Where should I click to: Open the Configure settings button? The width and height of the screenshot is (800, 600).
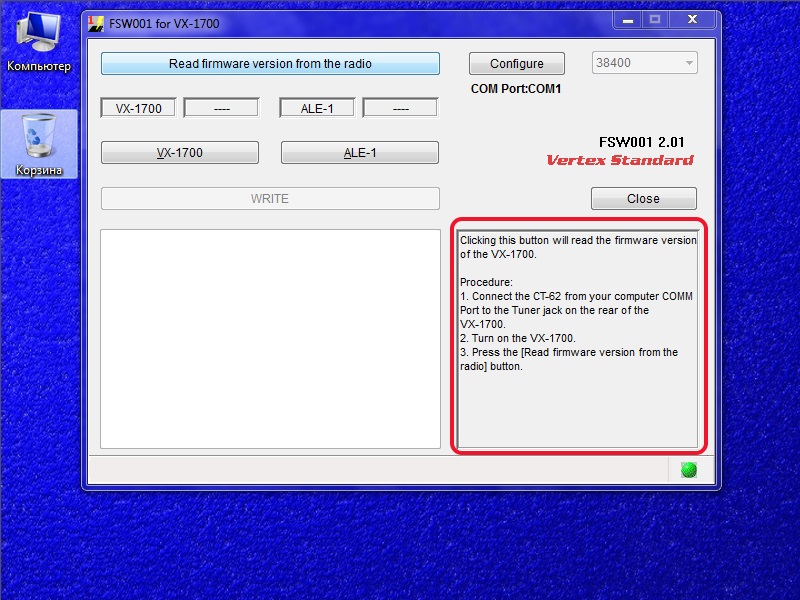tap(516, 64)
